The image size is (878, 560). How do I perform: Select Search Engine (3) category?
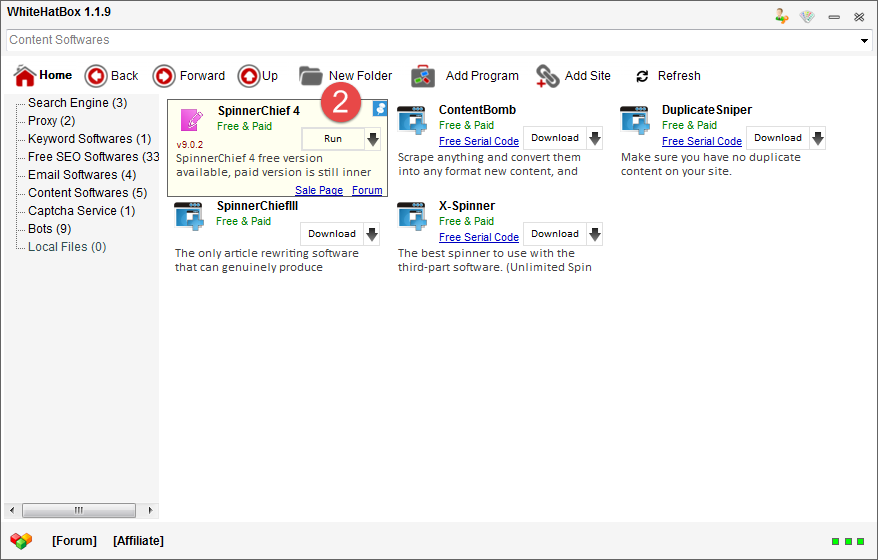point(78,103)
